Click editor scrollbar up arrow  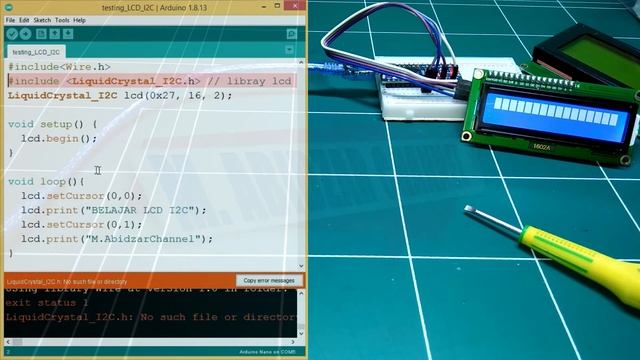tap(301, 62)
